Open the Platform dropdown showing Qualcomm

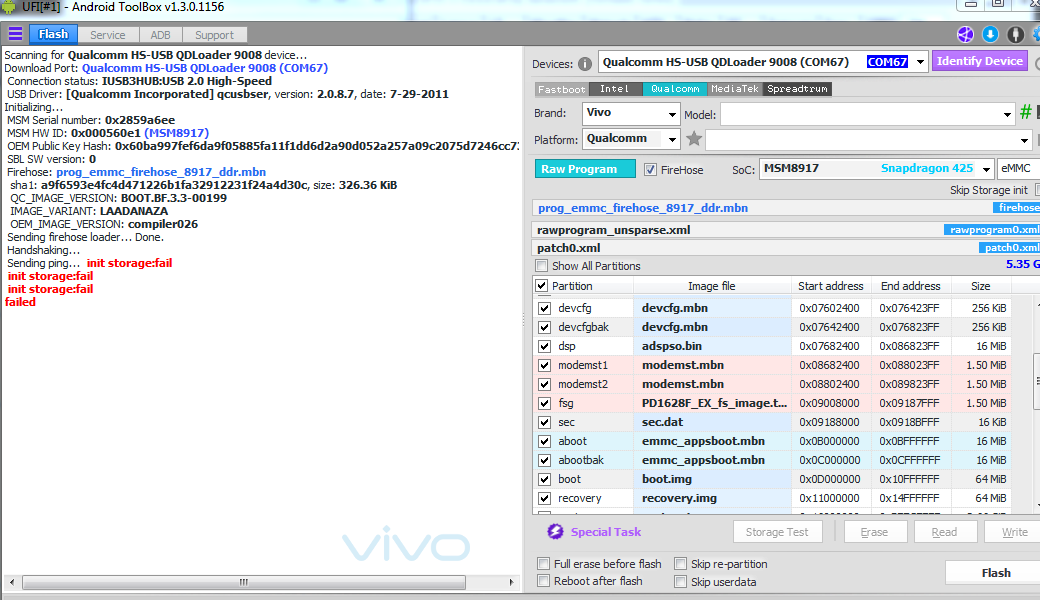click(x=631, y=139)
